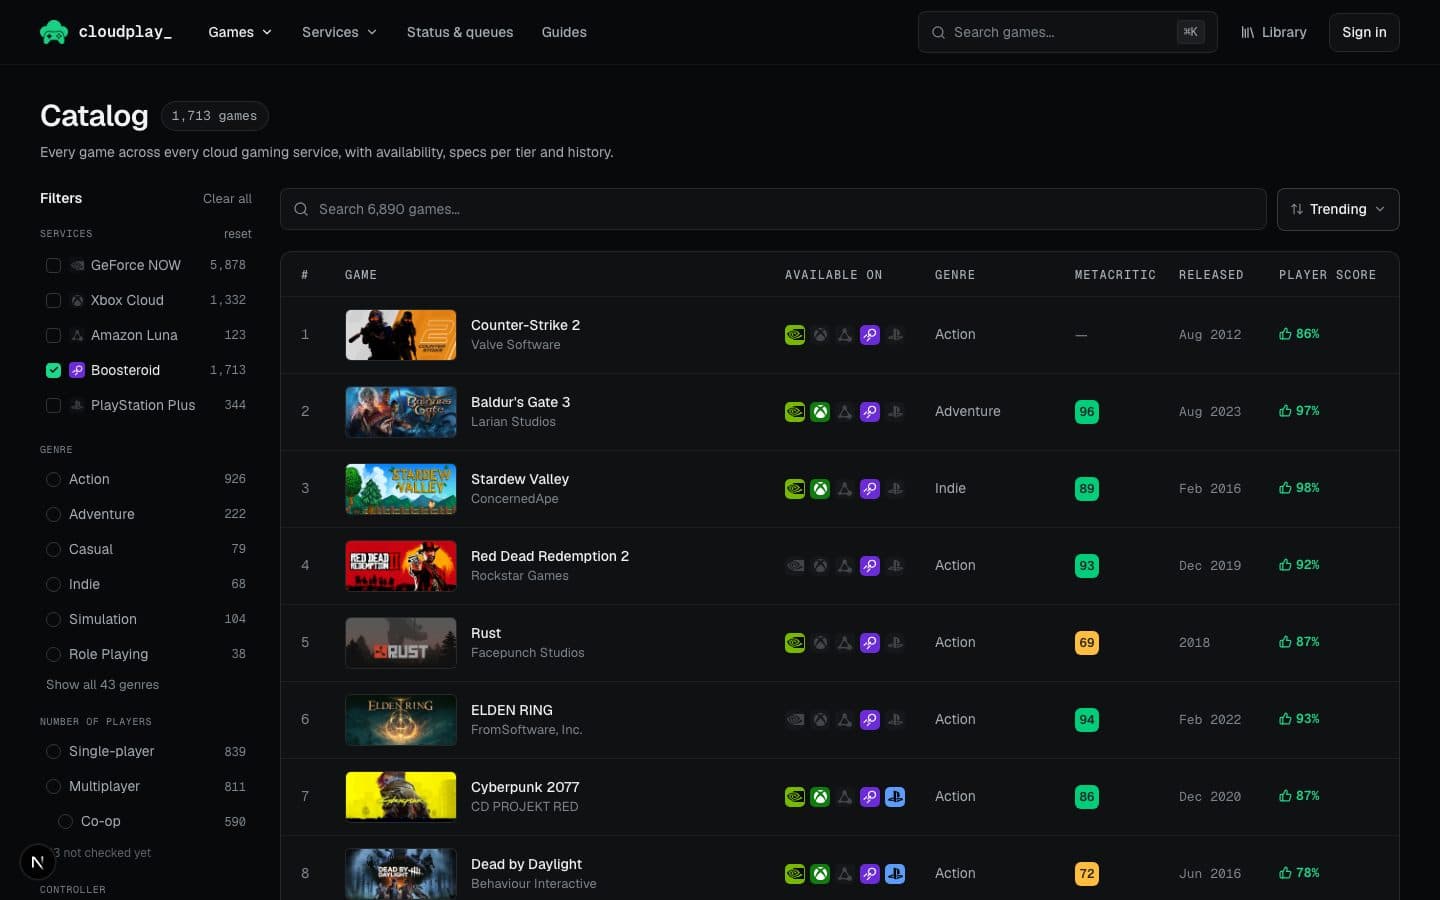Image resolution: width=1440 pixels, height=900 pixels.
Task: Click PlayStation icon in Dead by Daylight row
Action: [895, 874]
